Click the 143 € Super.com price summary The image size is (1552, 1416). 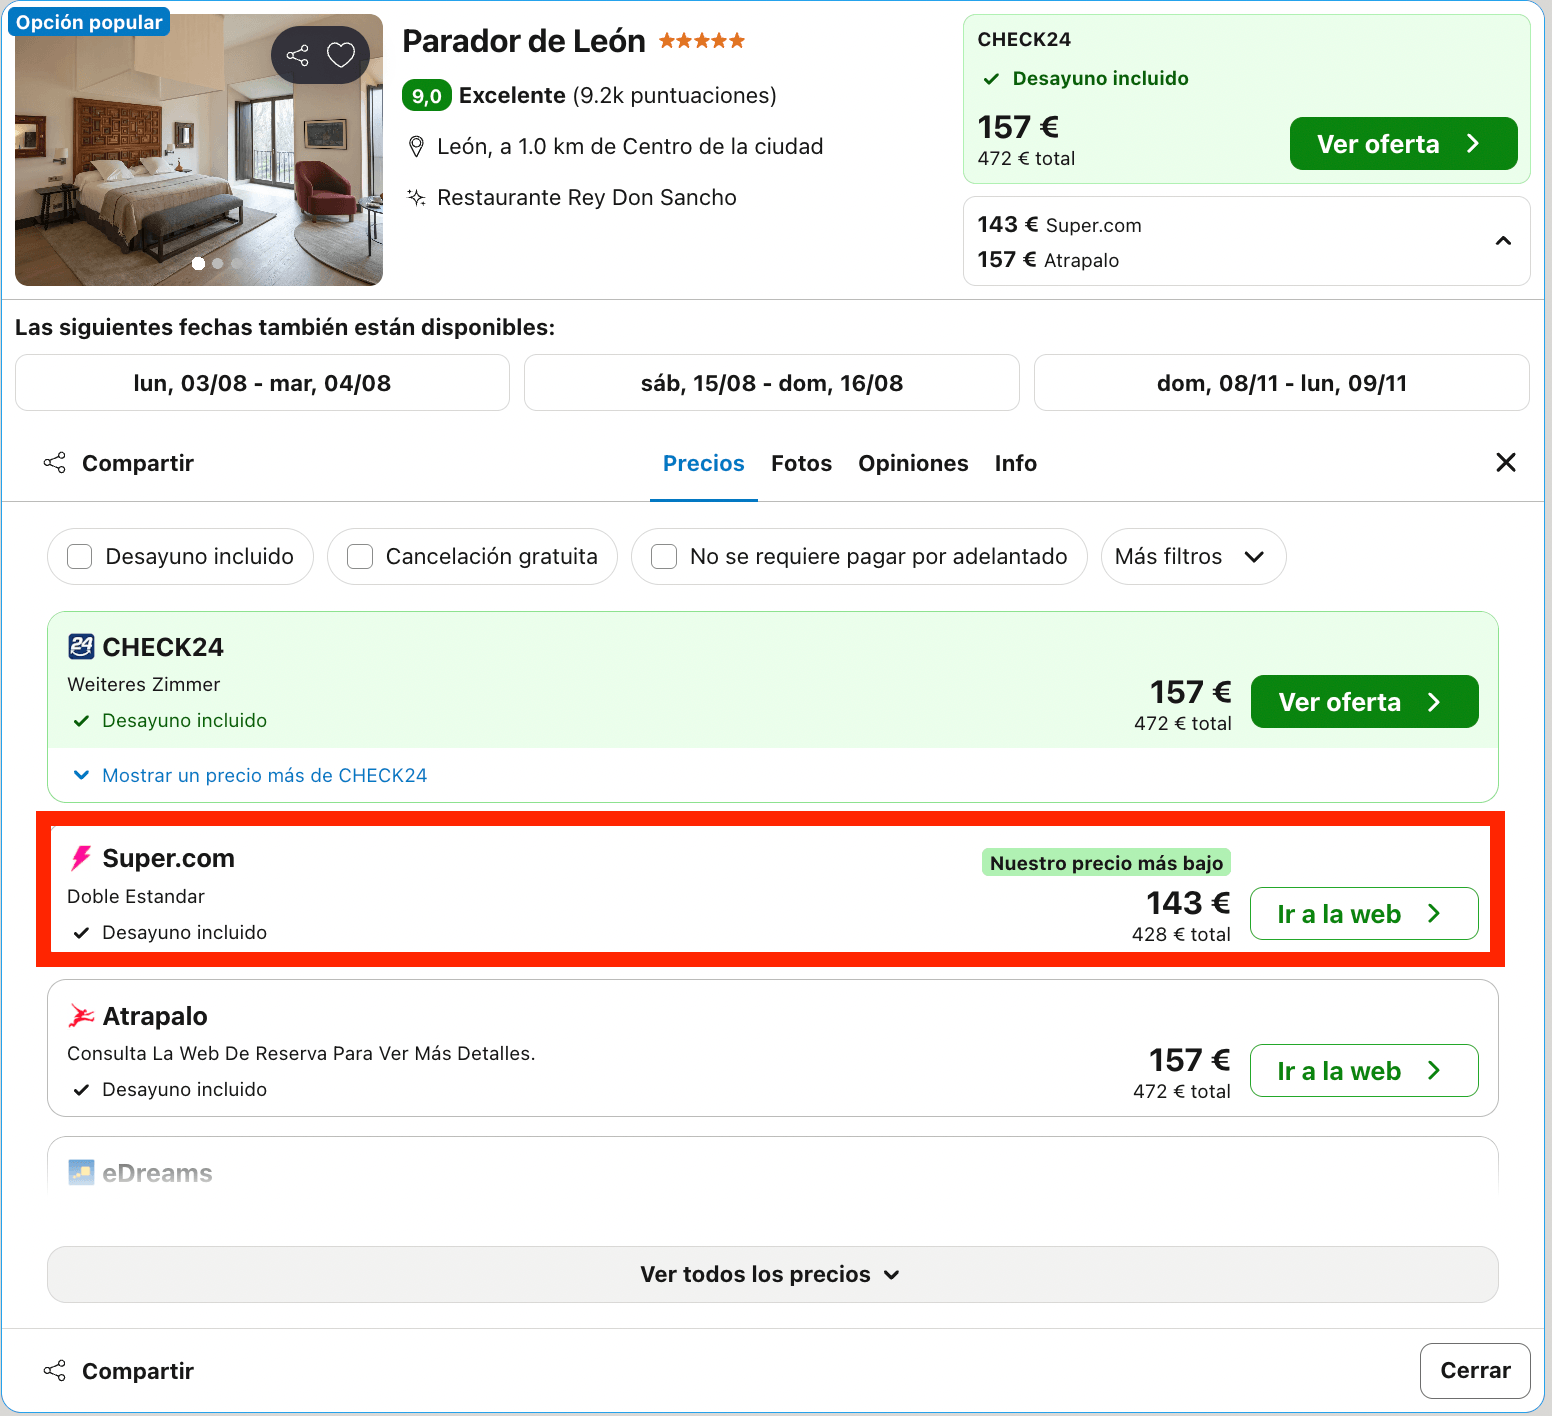pos(1059,224)
